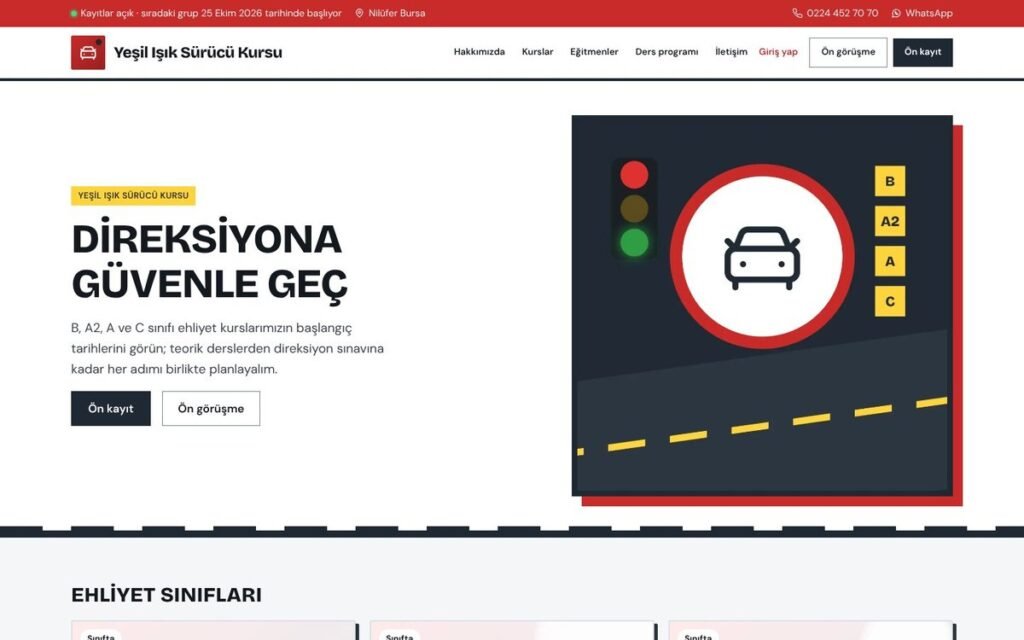
Task: Click the EHLİYET SINIFLARI heading
Action: pyautogui.click(x=167, y=595)
